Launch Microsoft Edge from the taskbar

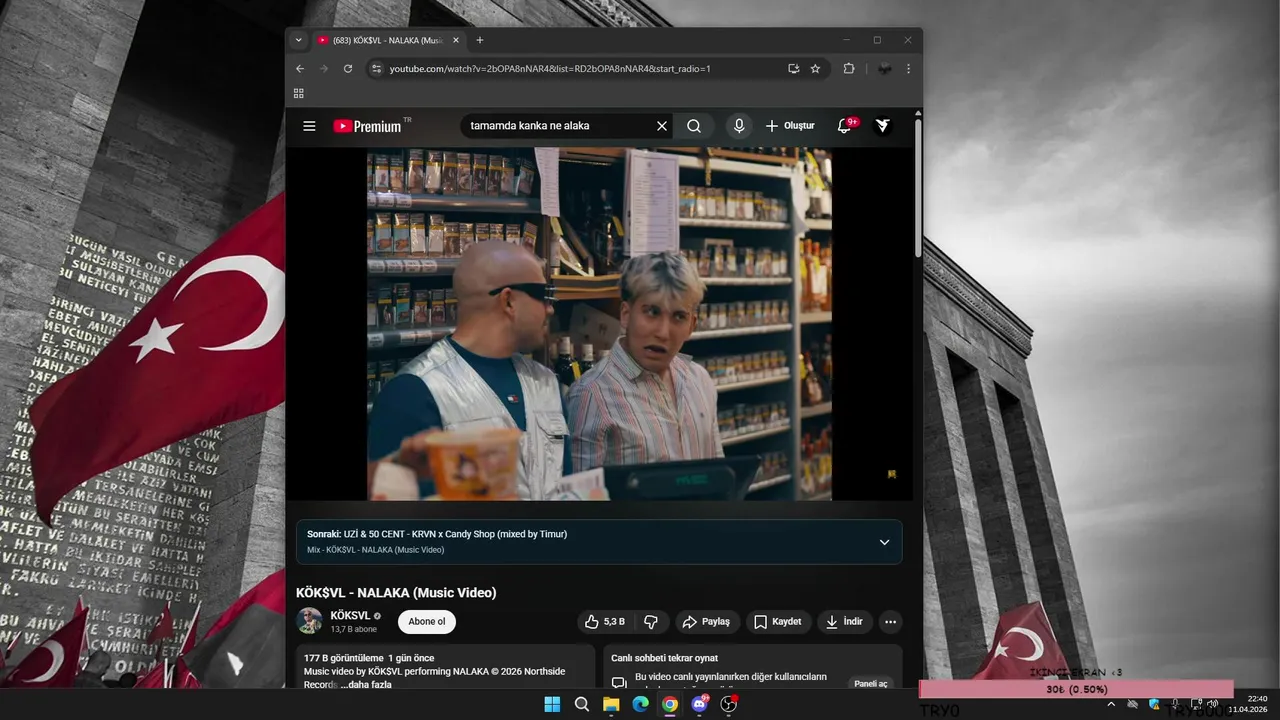(640, 704)
